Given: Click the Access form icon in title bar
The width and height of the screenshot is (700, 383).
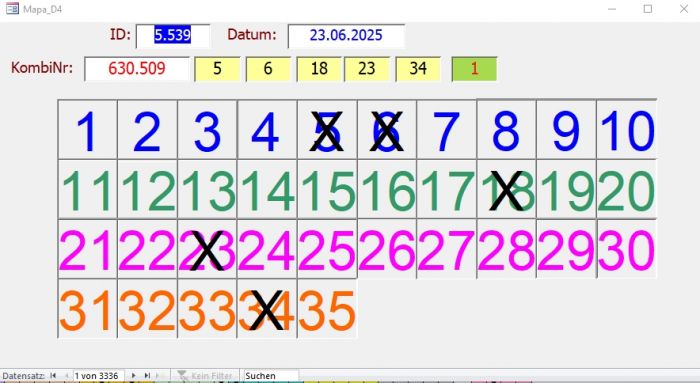Looking at the screenshot, I should pyautogui.click(x=12, y=8).
